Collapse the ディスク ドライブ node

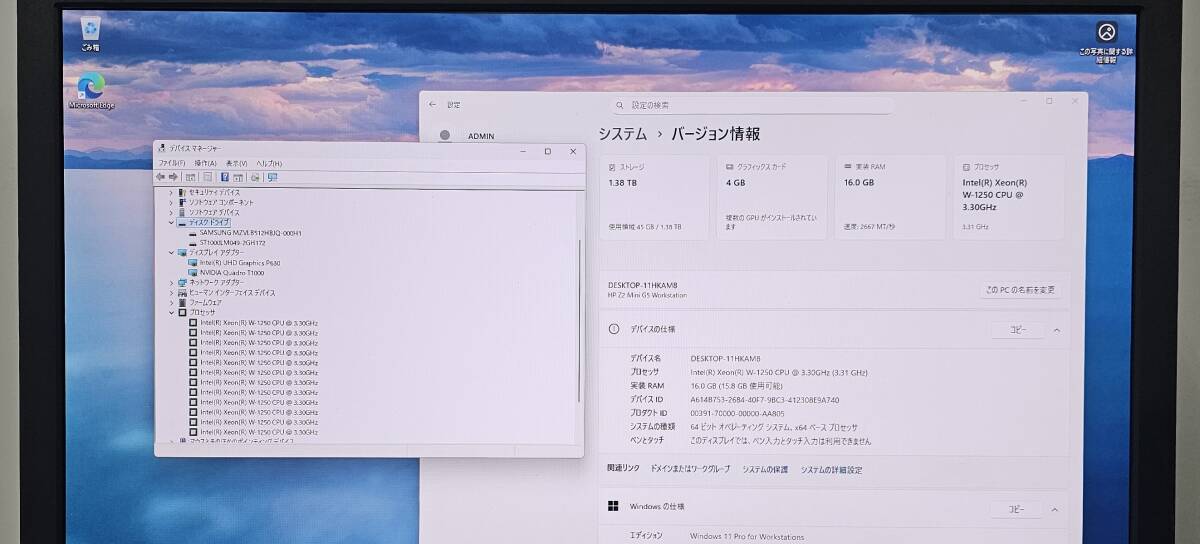coord(171,222)
